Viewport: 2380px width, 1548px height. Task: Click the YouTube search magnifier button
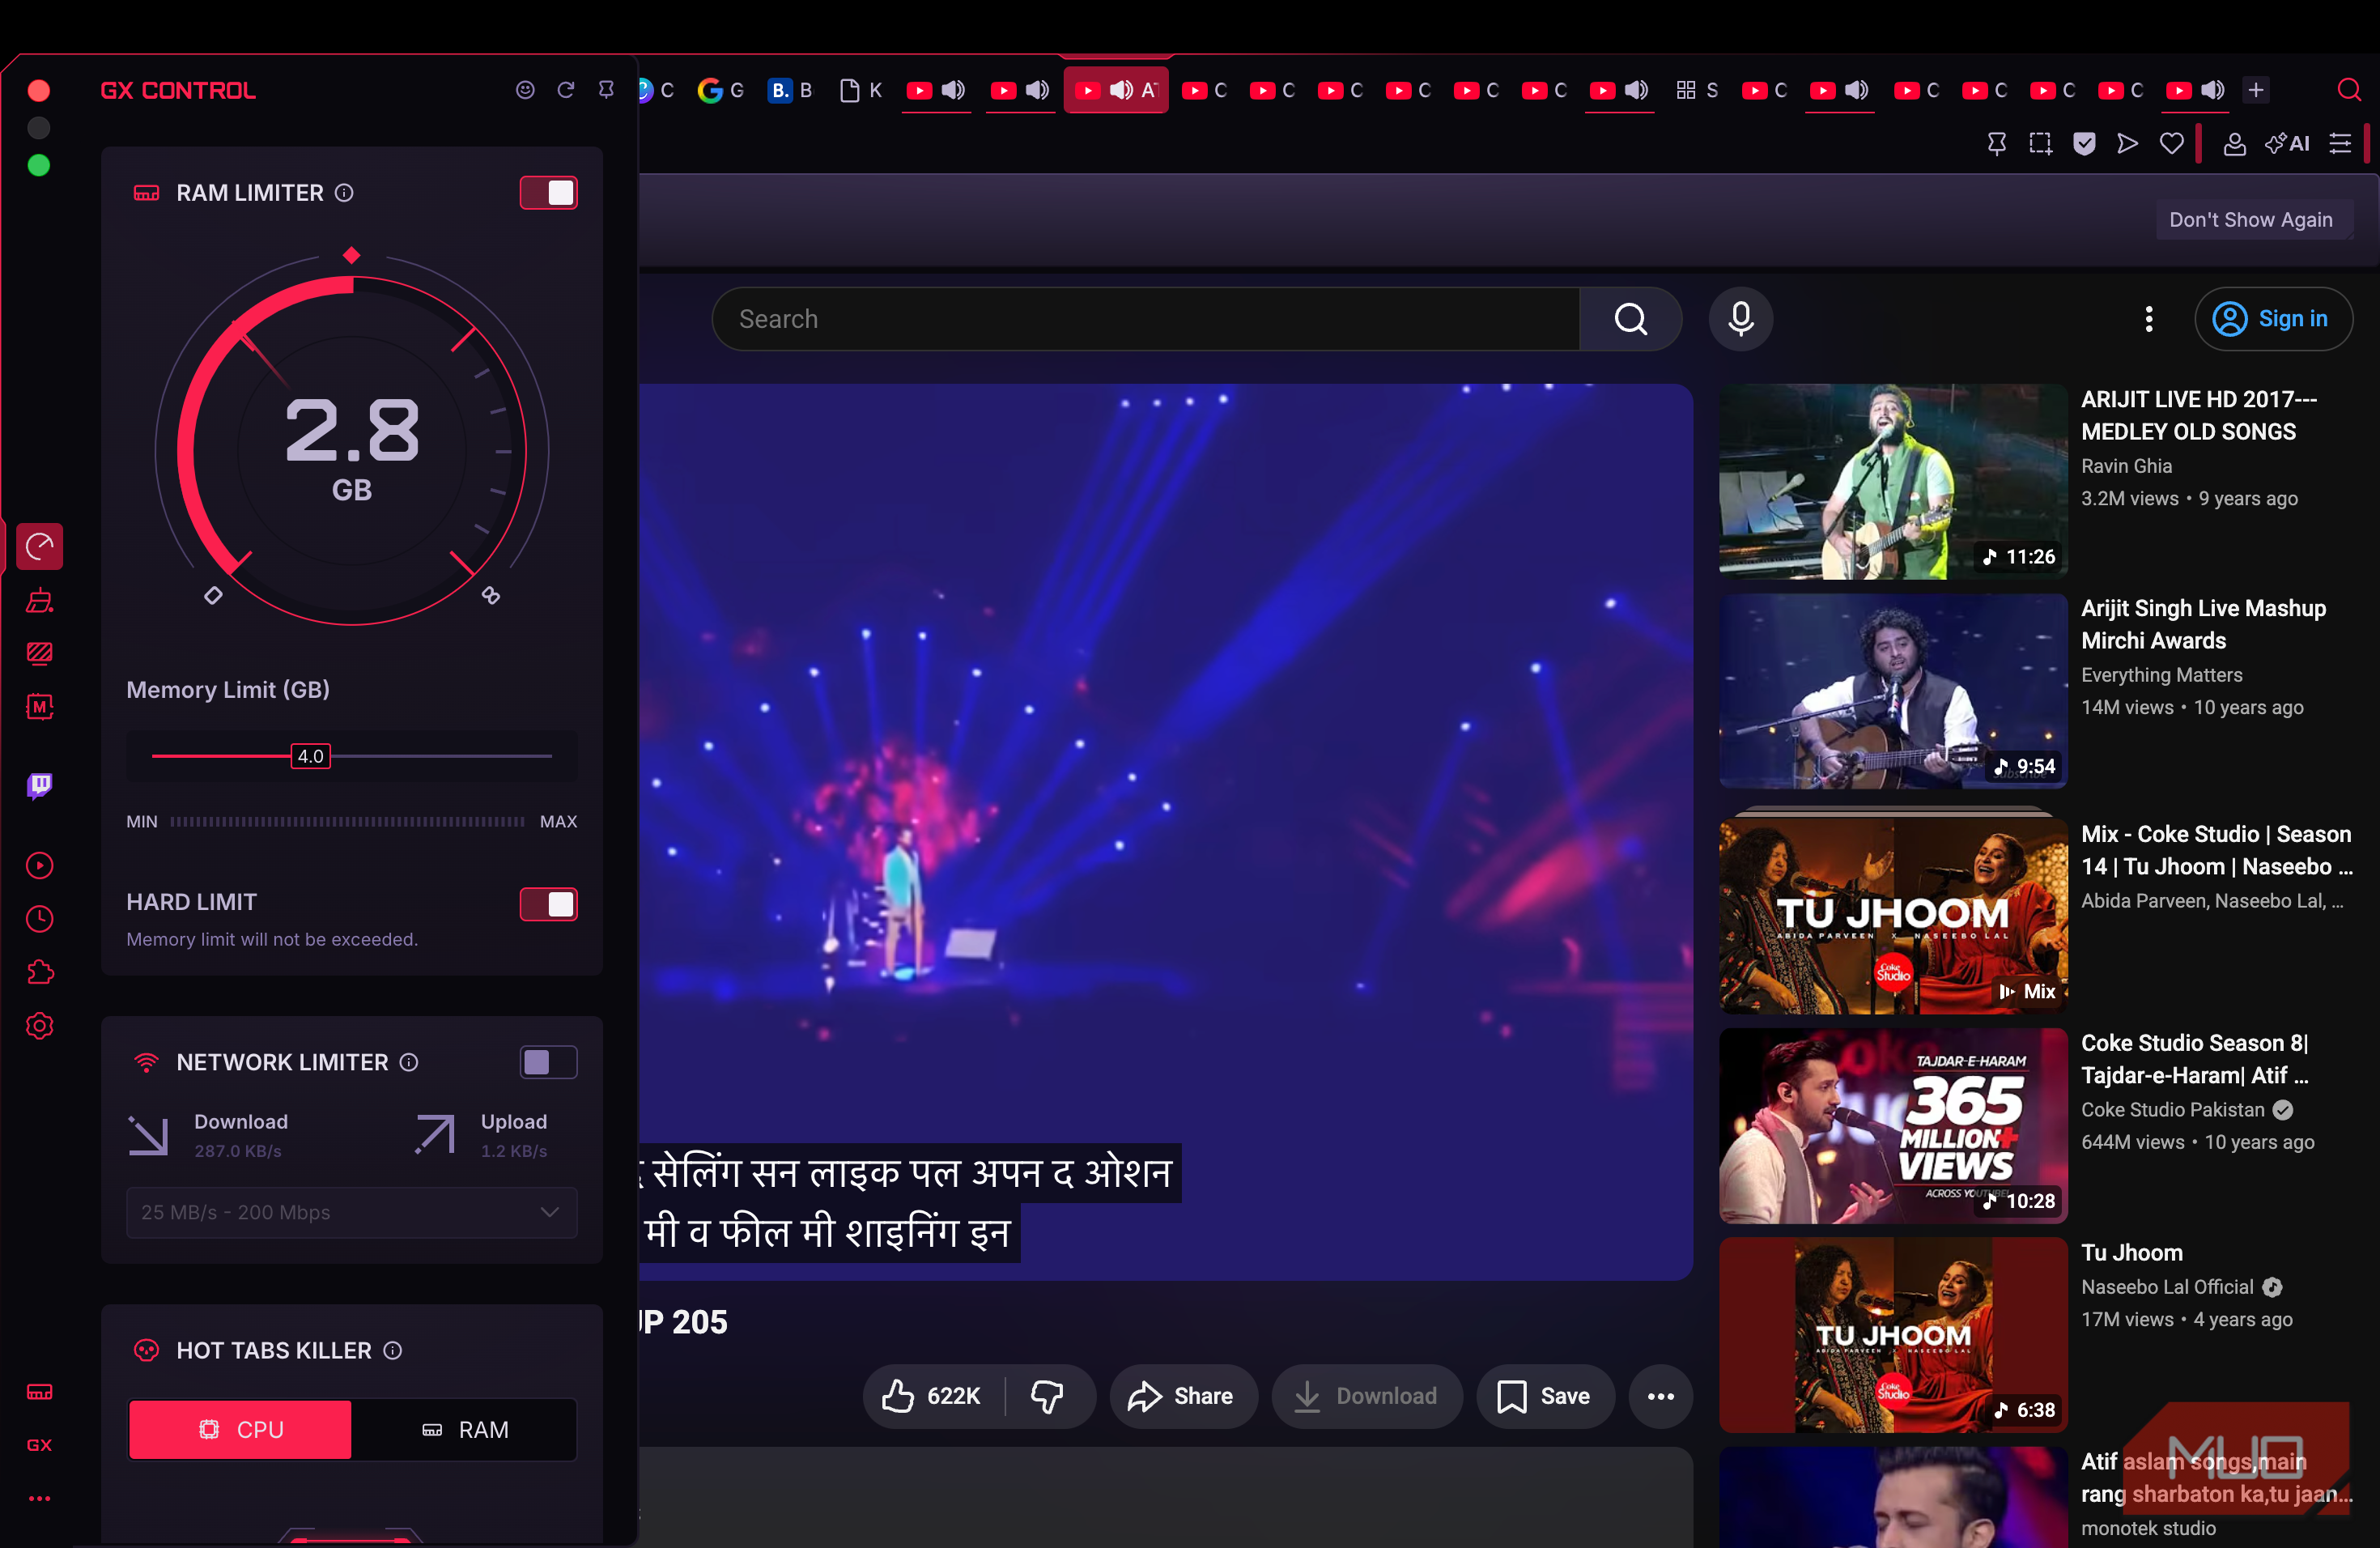[1630, 319]
